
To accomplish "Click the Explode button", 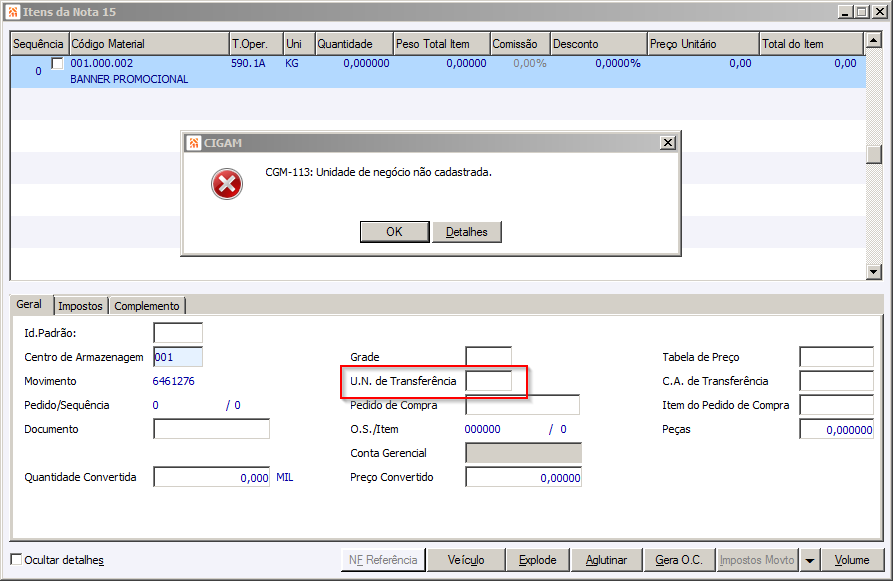I will (538, 560).
